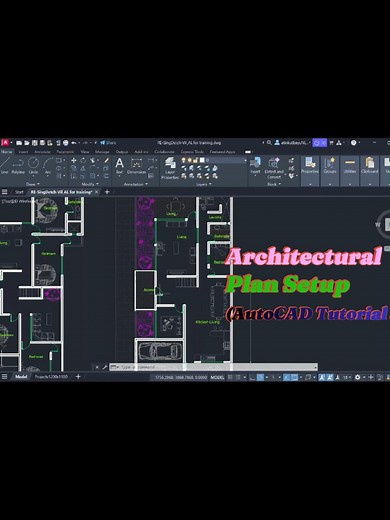This screenshot has width=390, height=520.
Task: Expand the Annotation panel dropdown
Action: [x=136, y=184]
